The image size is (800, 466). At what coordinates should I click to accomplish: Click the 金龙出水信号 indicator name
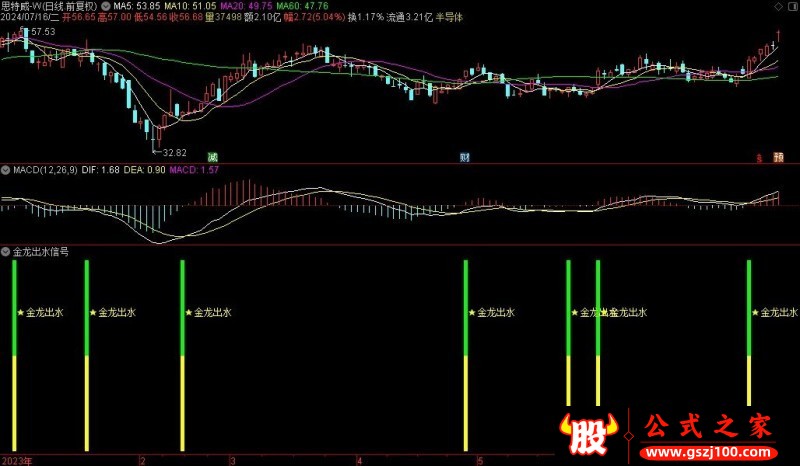tap(41, 252)
